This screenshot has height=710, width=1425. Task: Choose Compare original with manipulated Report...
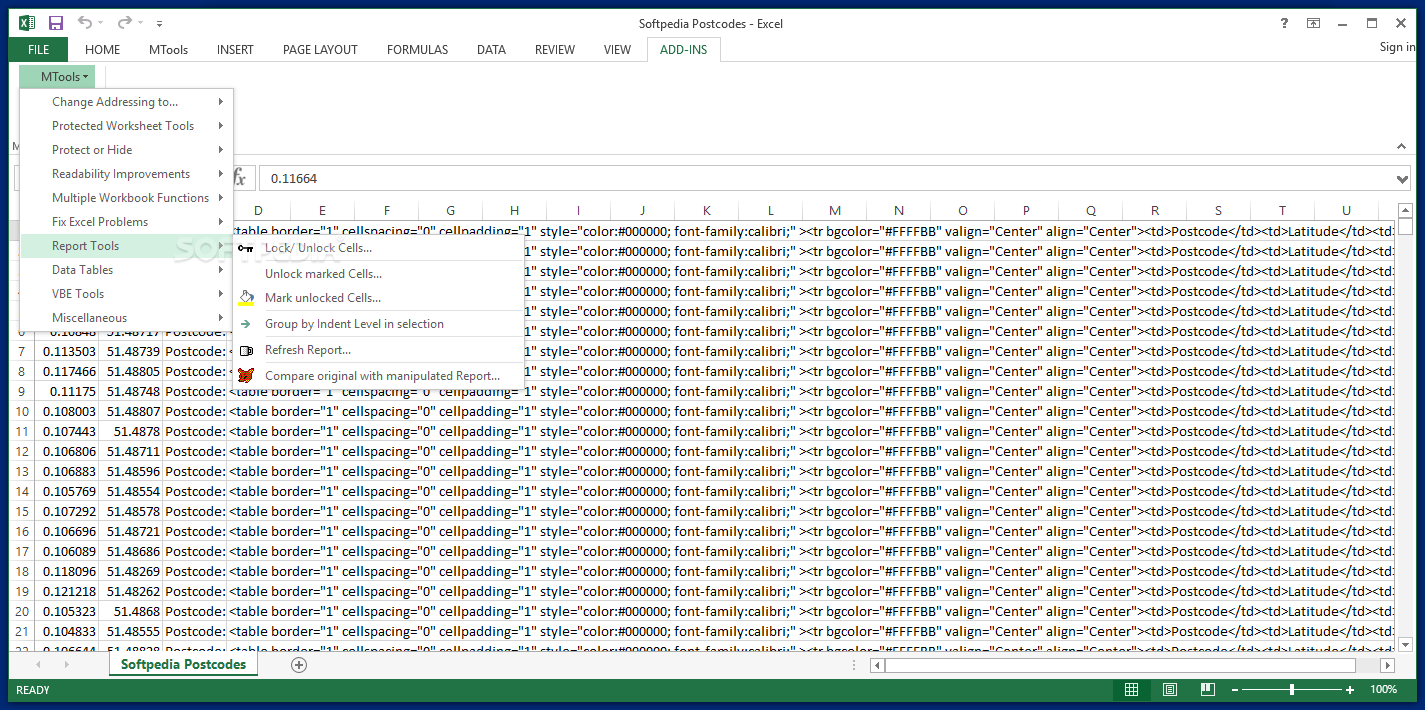point(378,375)
